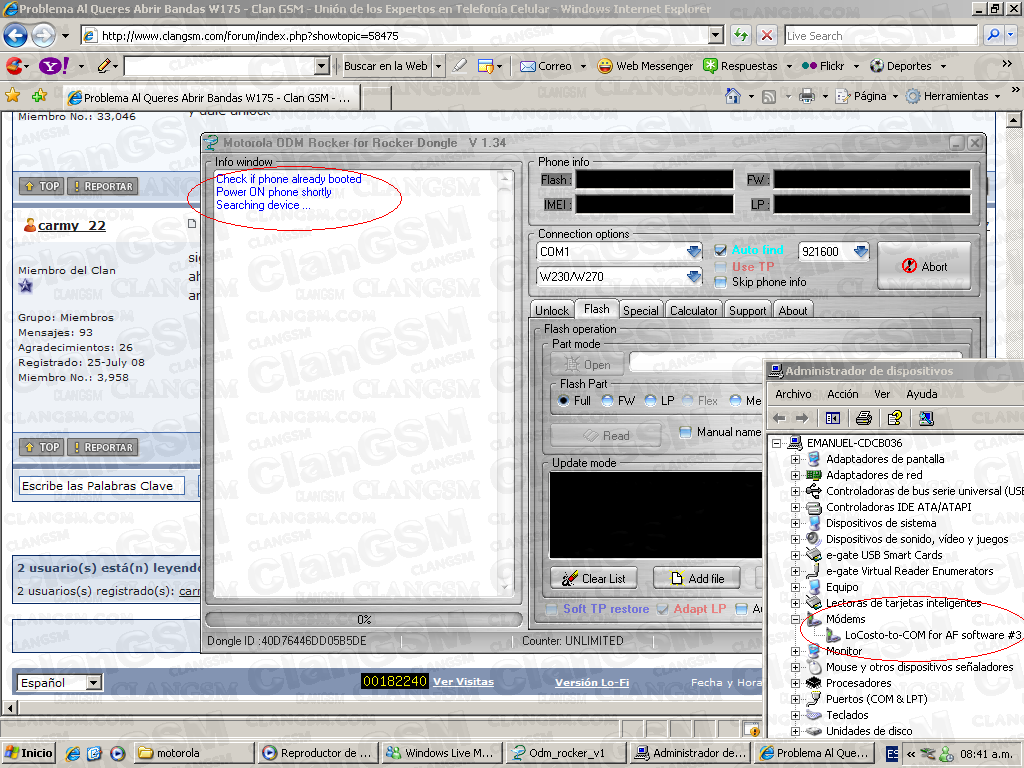Viewport: 1024px width, 768px height.
Task: Select the LP flash part radio button
Action: pyautogui.click(x=650, y=400)
